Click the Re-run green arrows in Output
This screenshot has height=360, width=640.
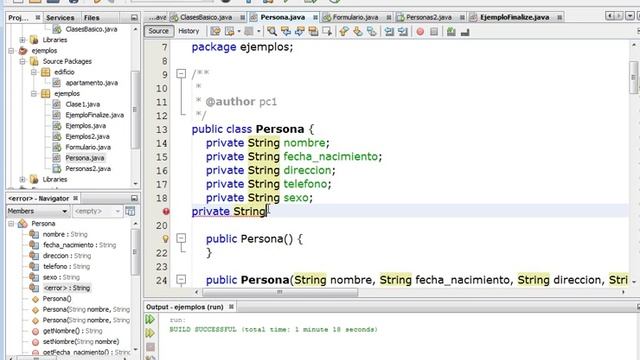tap(150, 319)
